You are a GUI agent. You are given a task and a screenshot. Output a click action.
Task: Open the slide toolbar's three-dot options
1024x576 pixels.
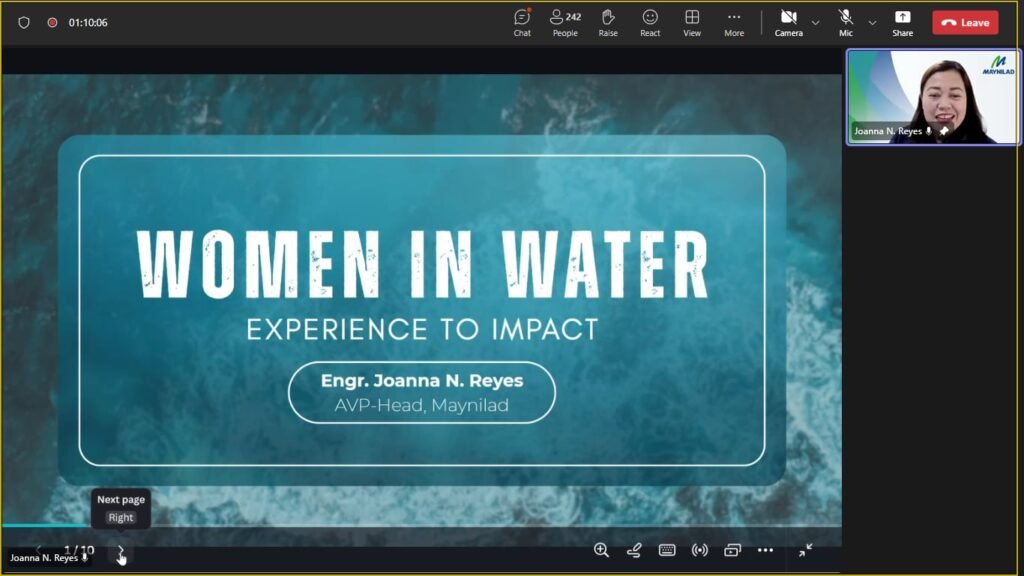pos(765,550)
